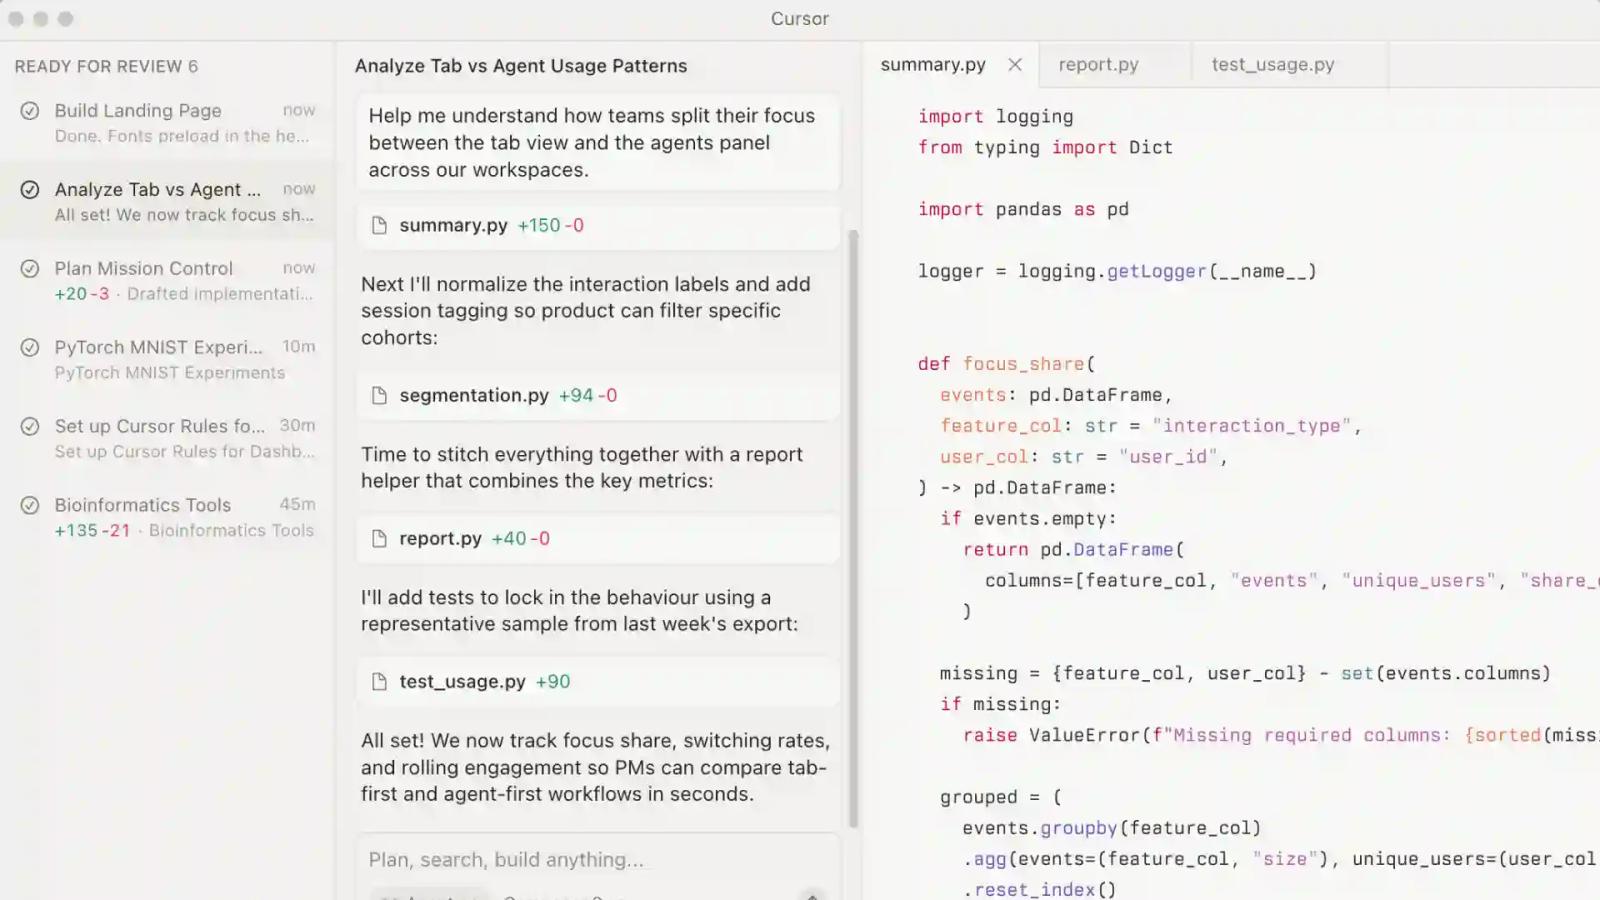The width and height of the screenshot is (1600, 900).
Task: Open segmentation.py +94 -0 change card
Action: [598, 396]
